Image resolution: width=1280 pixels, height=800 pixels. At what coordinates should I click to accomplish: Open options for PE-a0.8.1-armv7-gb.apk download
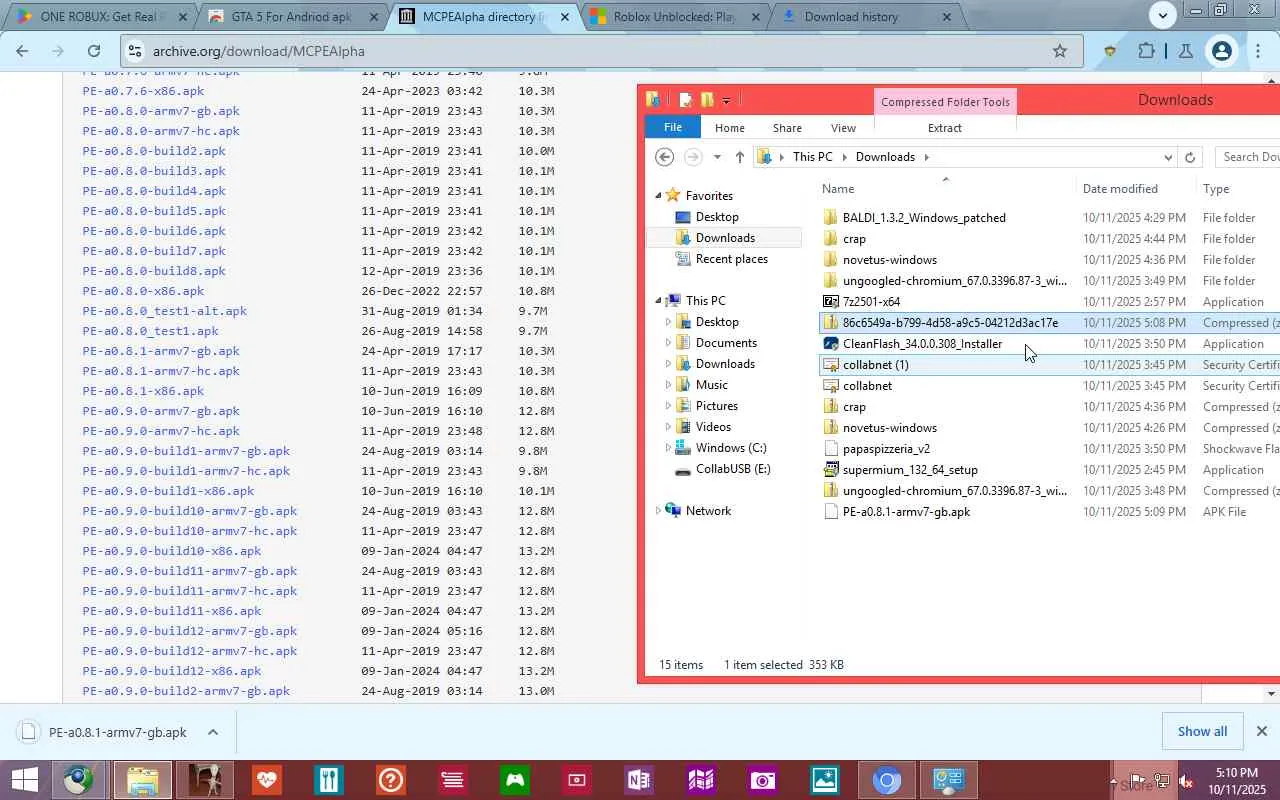(213, 732)
